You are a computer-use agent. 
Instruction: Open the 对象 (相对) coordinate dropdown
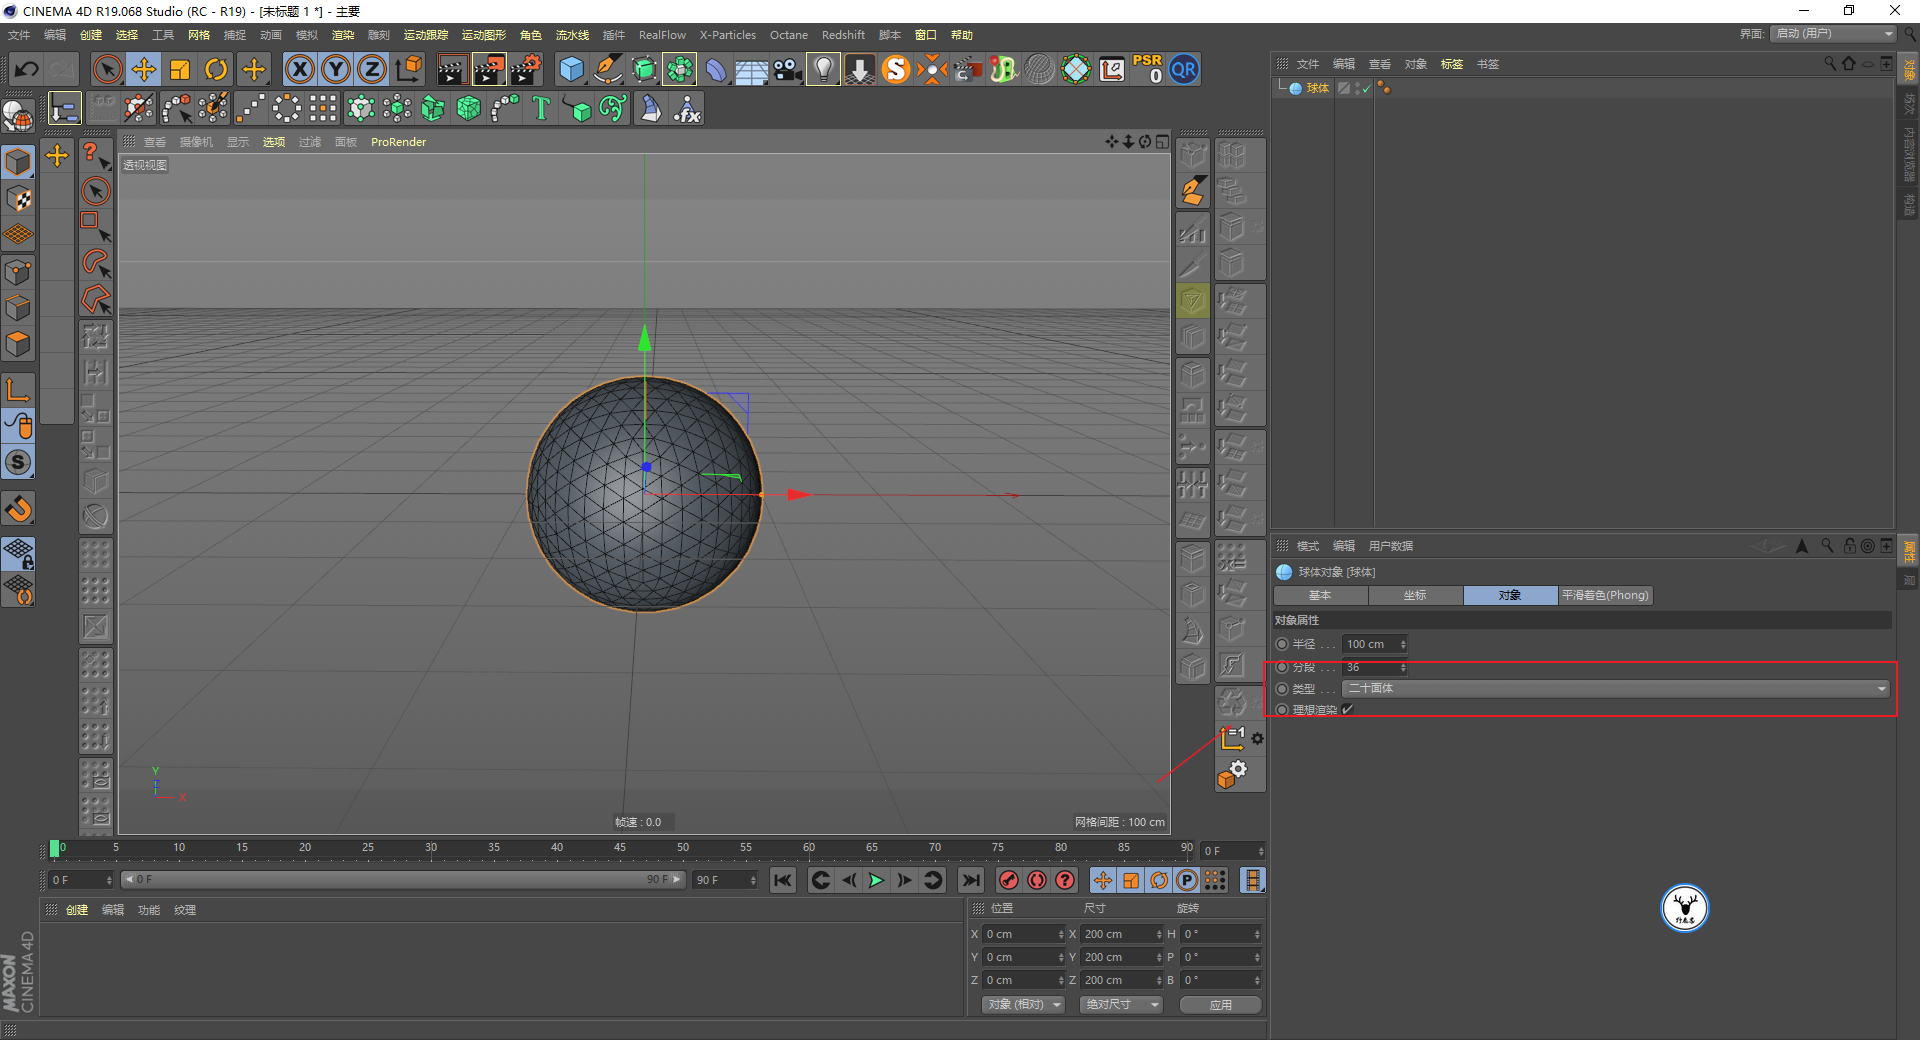pyautogui.click(x=1023, y=1004)
